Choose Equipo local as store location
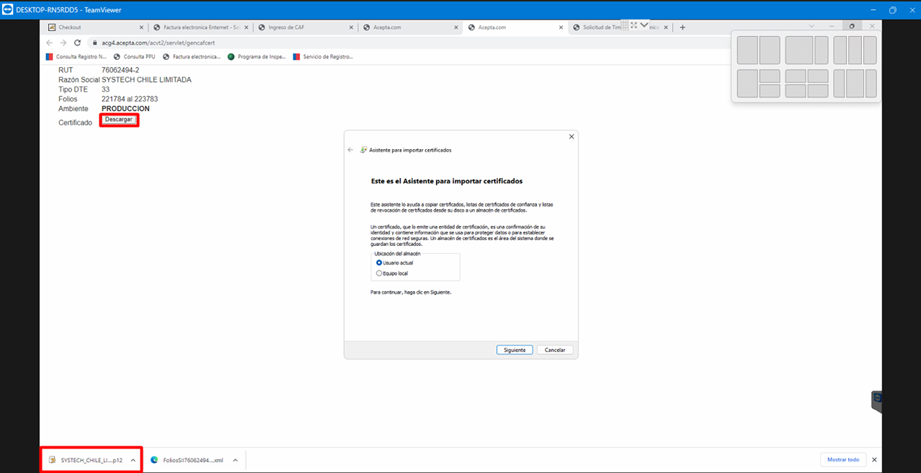 (x=379, y=273)
